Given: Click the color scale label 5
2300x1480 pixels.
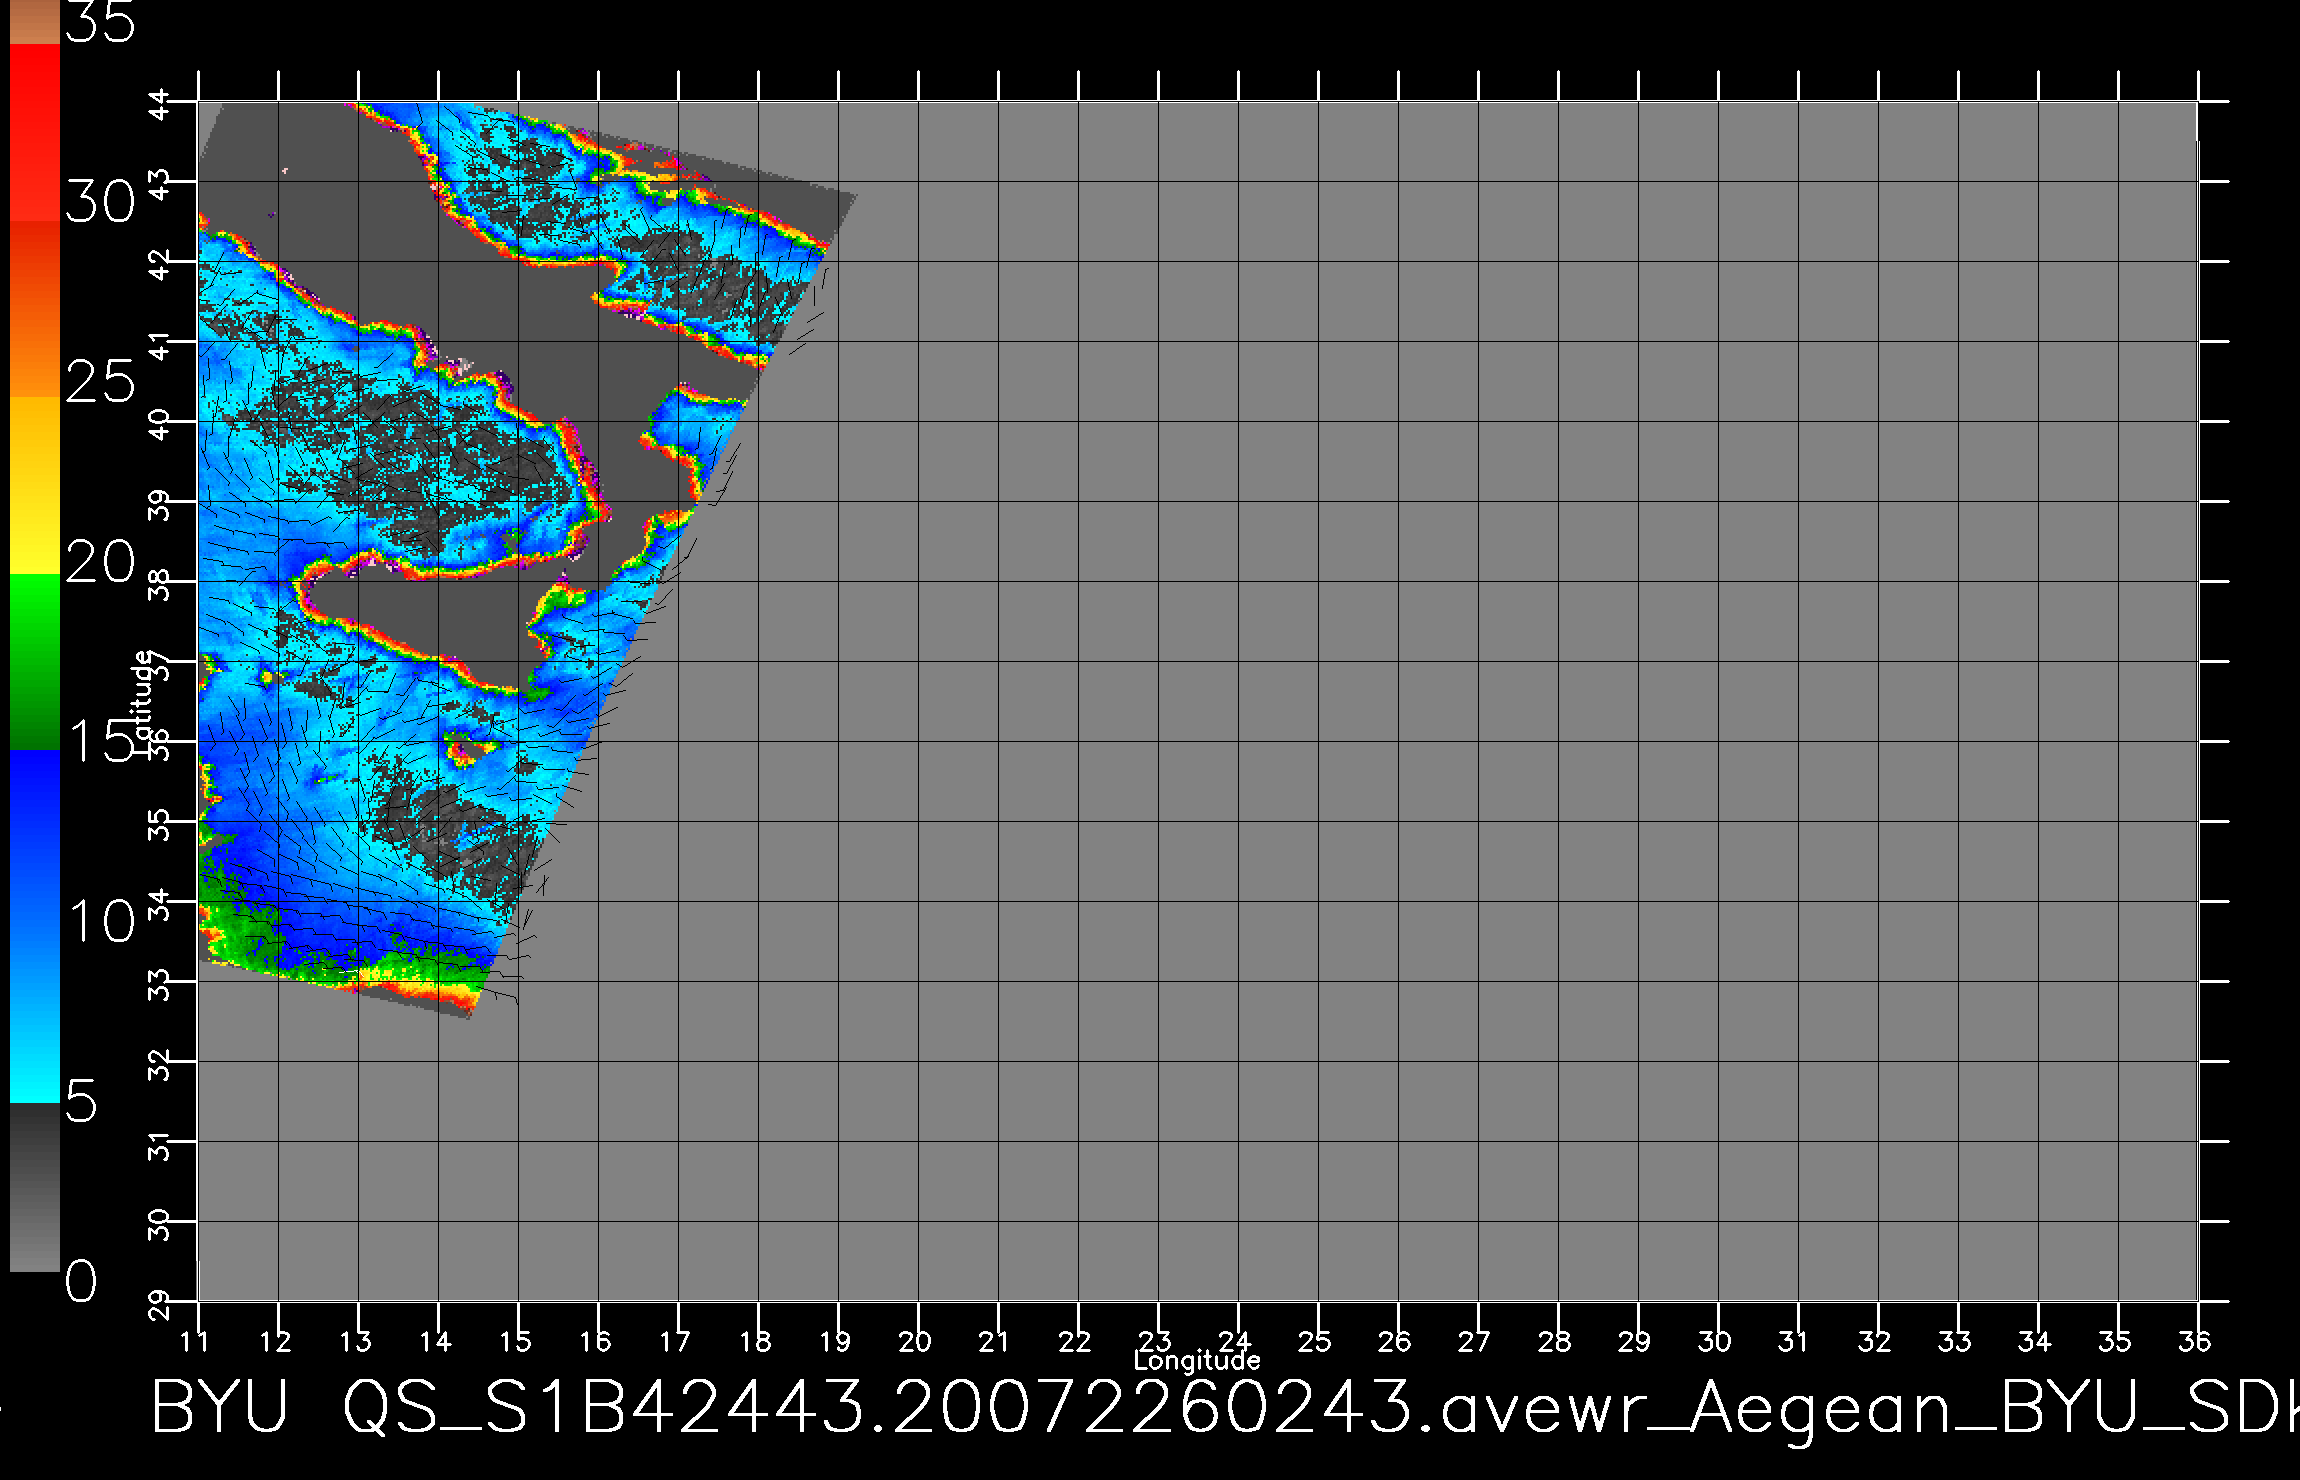Looking at the screenshot, I should 82,1102.
